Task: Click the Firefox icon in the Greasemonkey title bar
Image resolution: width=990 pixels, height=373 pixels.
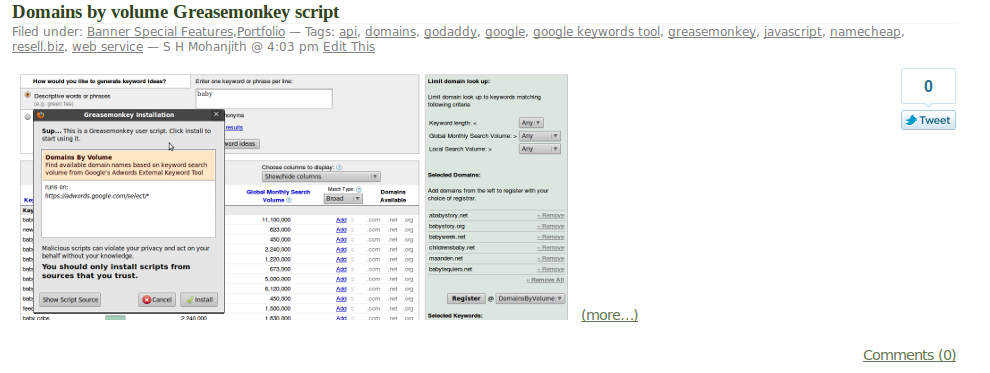Action: point(40,115)
